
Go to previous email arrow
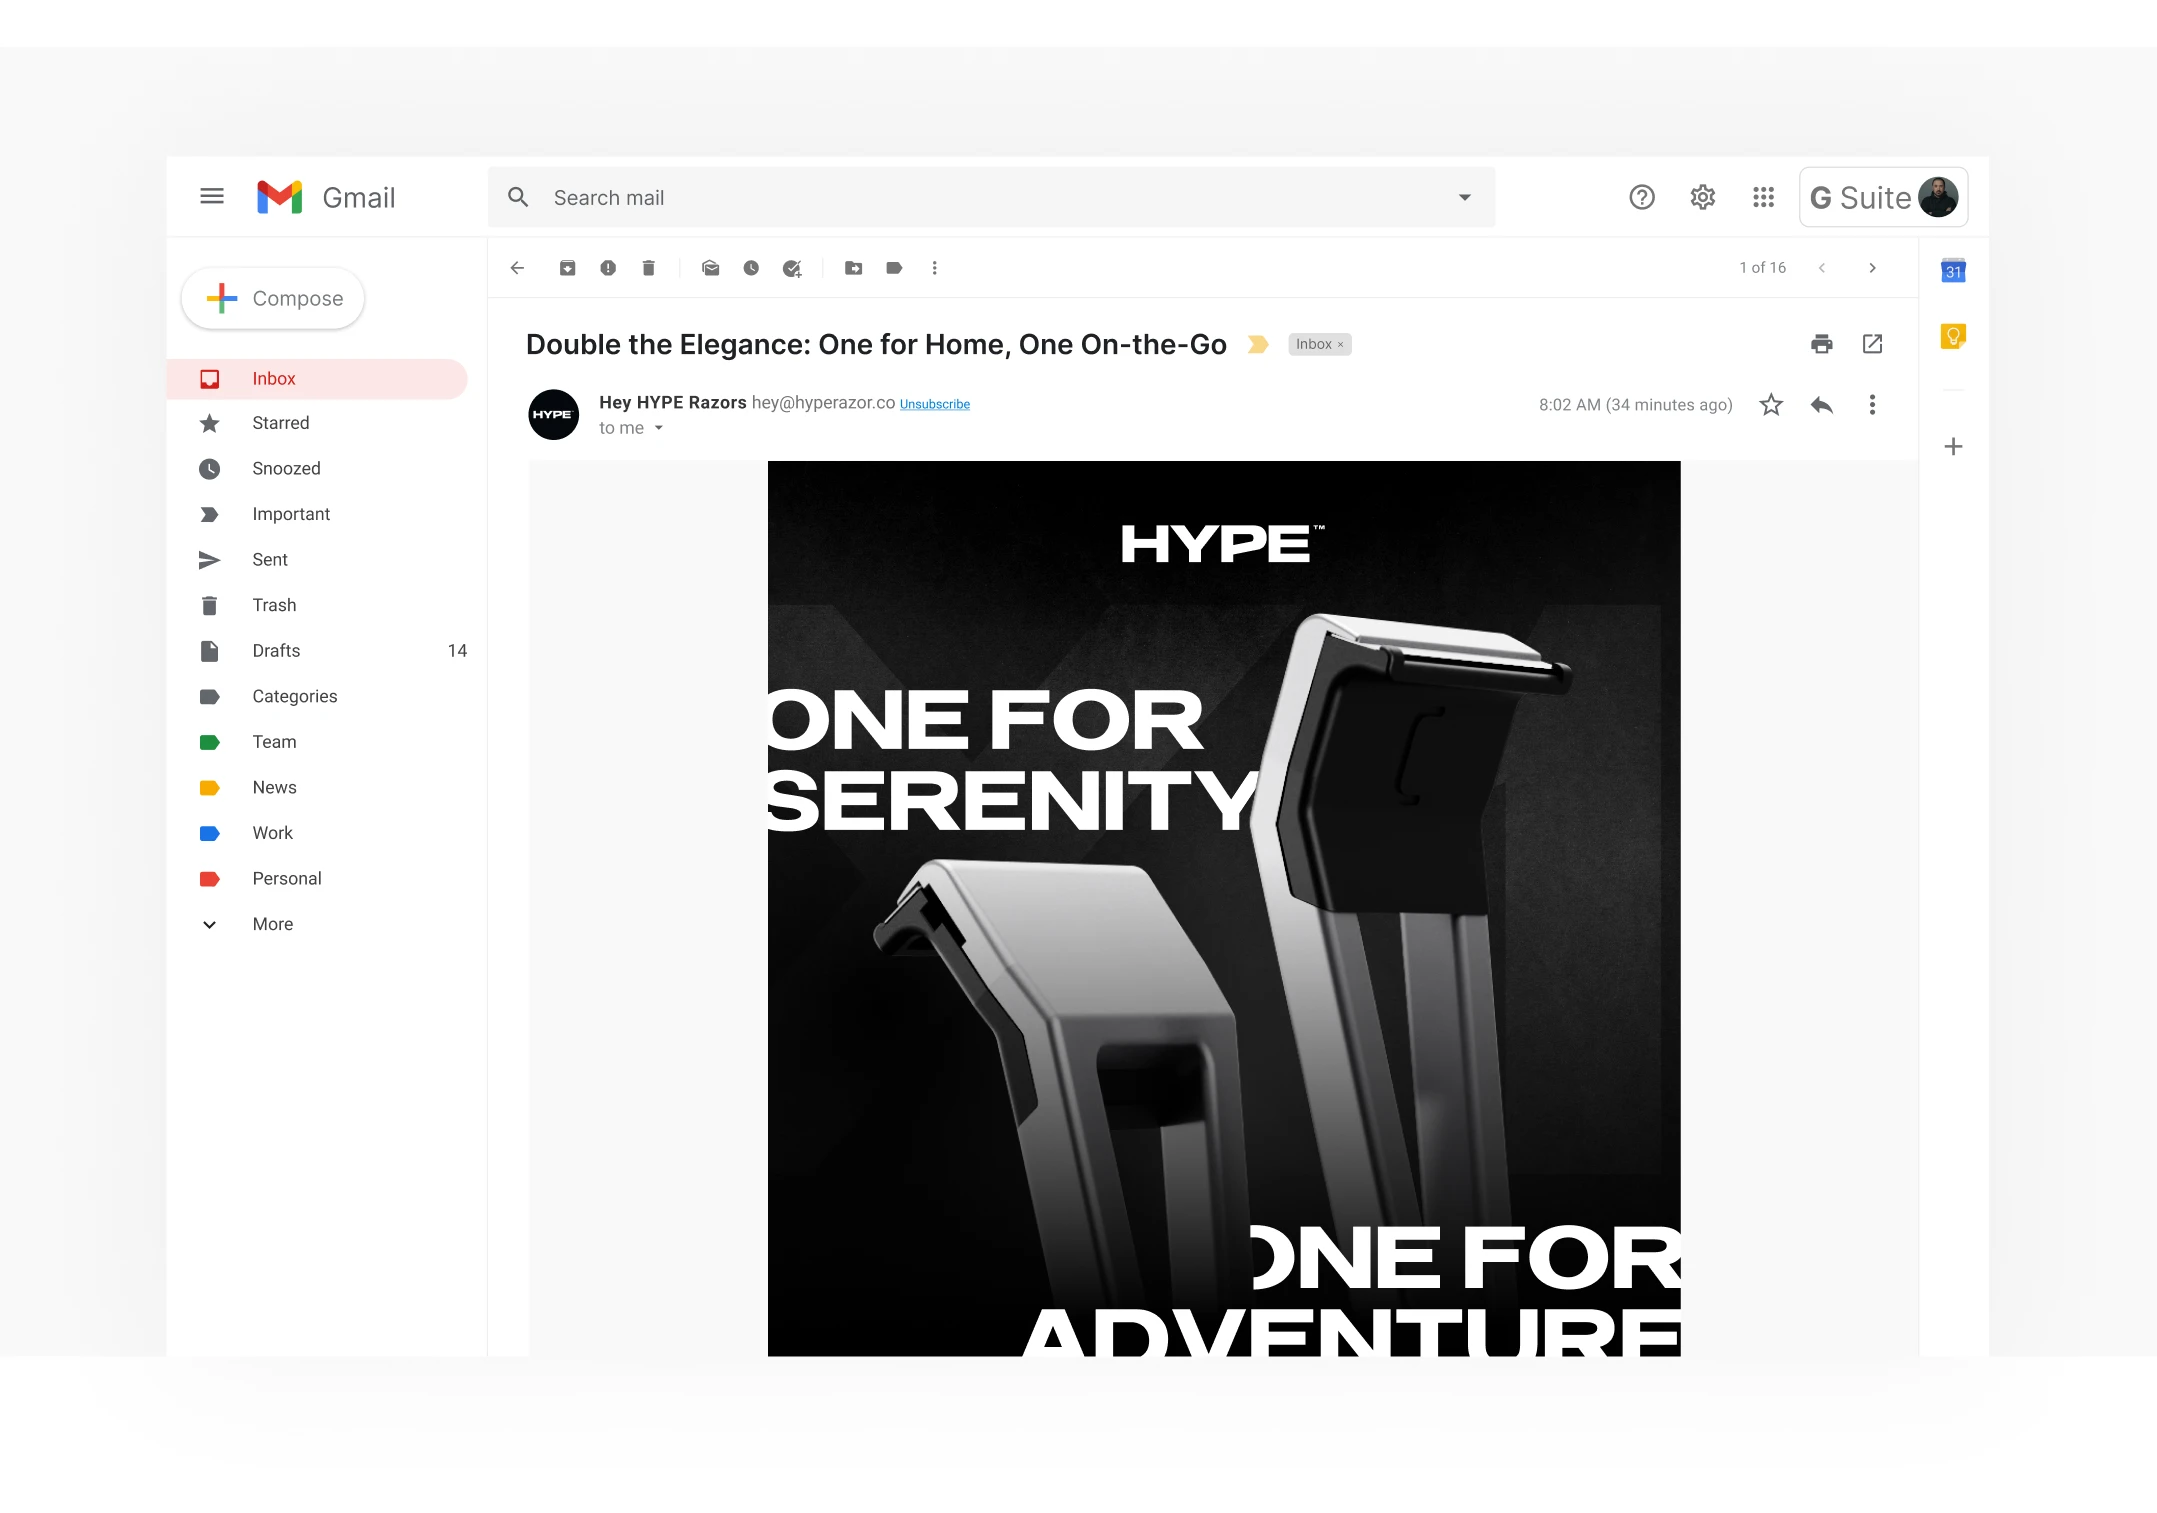tap(1822, 268)
